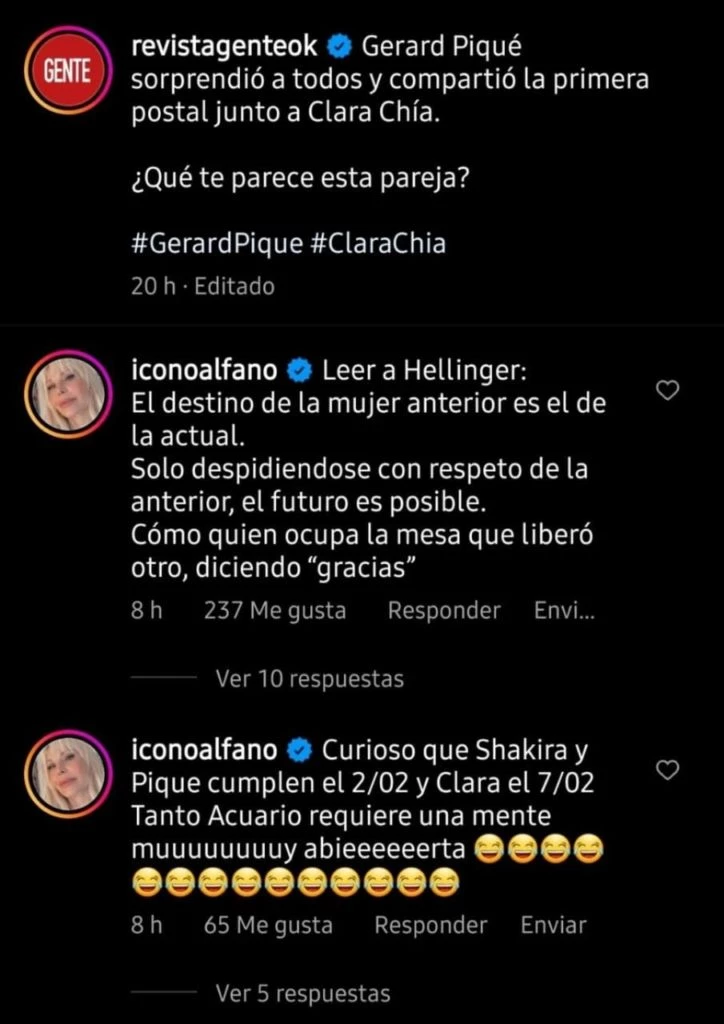Expand 'Ver 10 respuestas' replies

pyautogui.click(x=309, y=679)
